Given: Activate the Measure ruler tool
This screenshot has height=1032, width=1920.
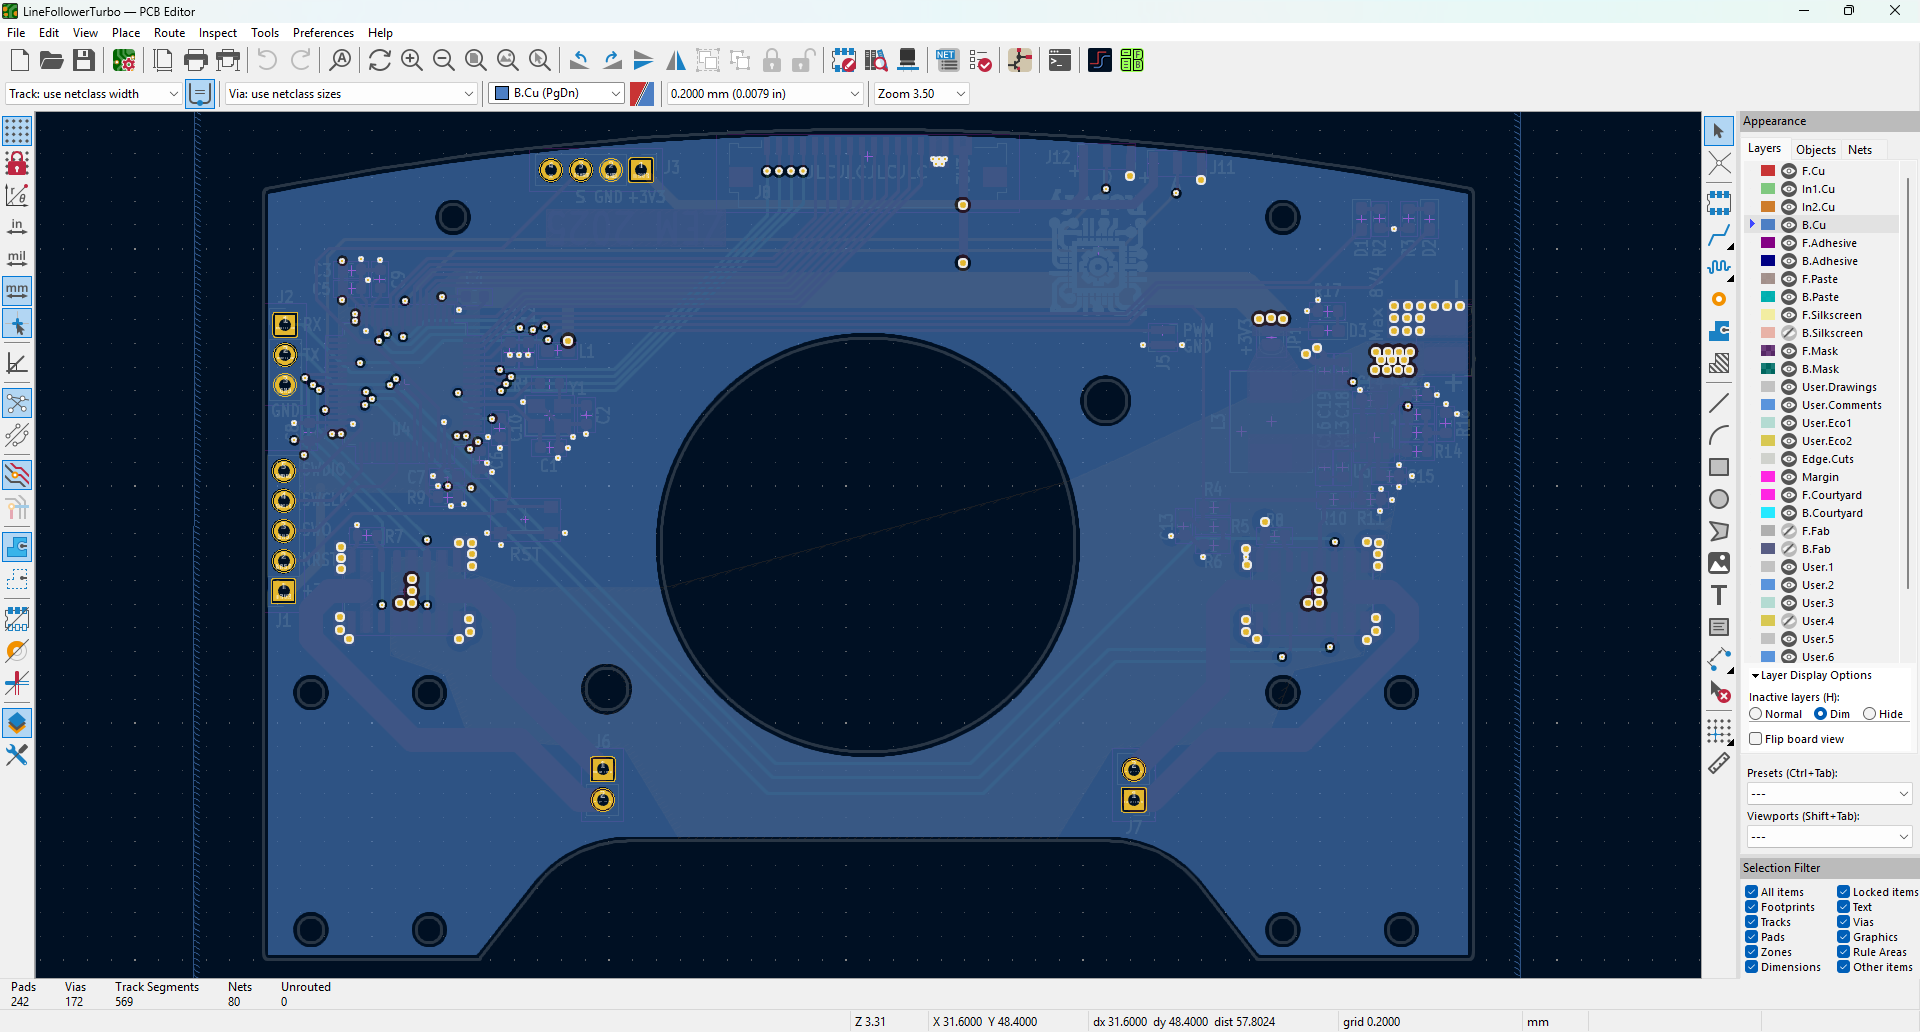Looking at the screenshot, I should pyautogui.click(x=1719, y=764).
